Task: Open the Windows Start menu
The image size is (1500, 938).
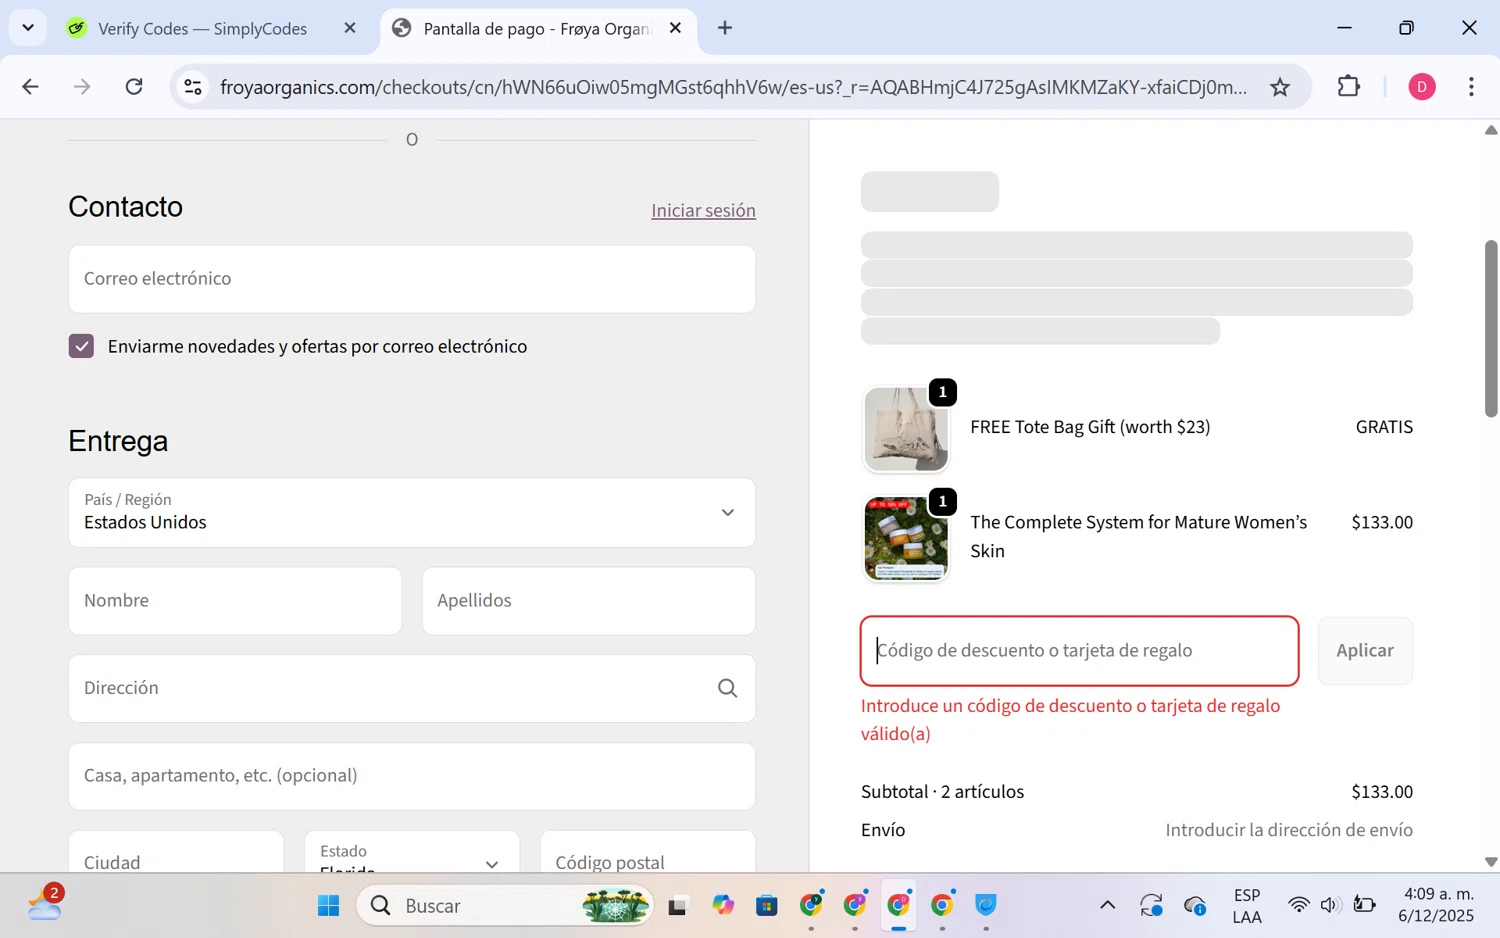Action: click(328, 906)
